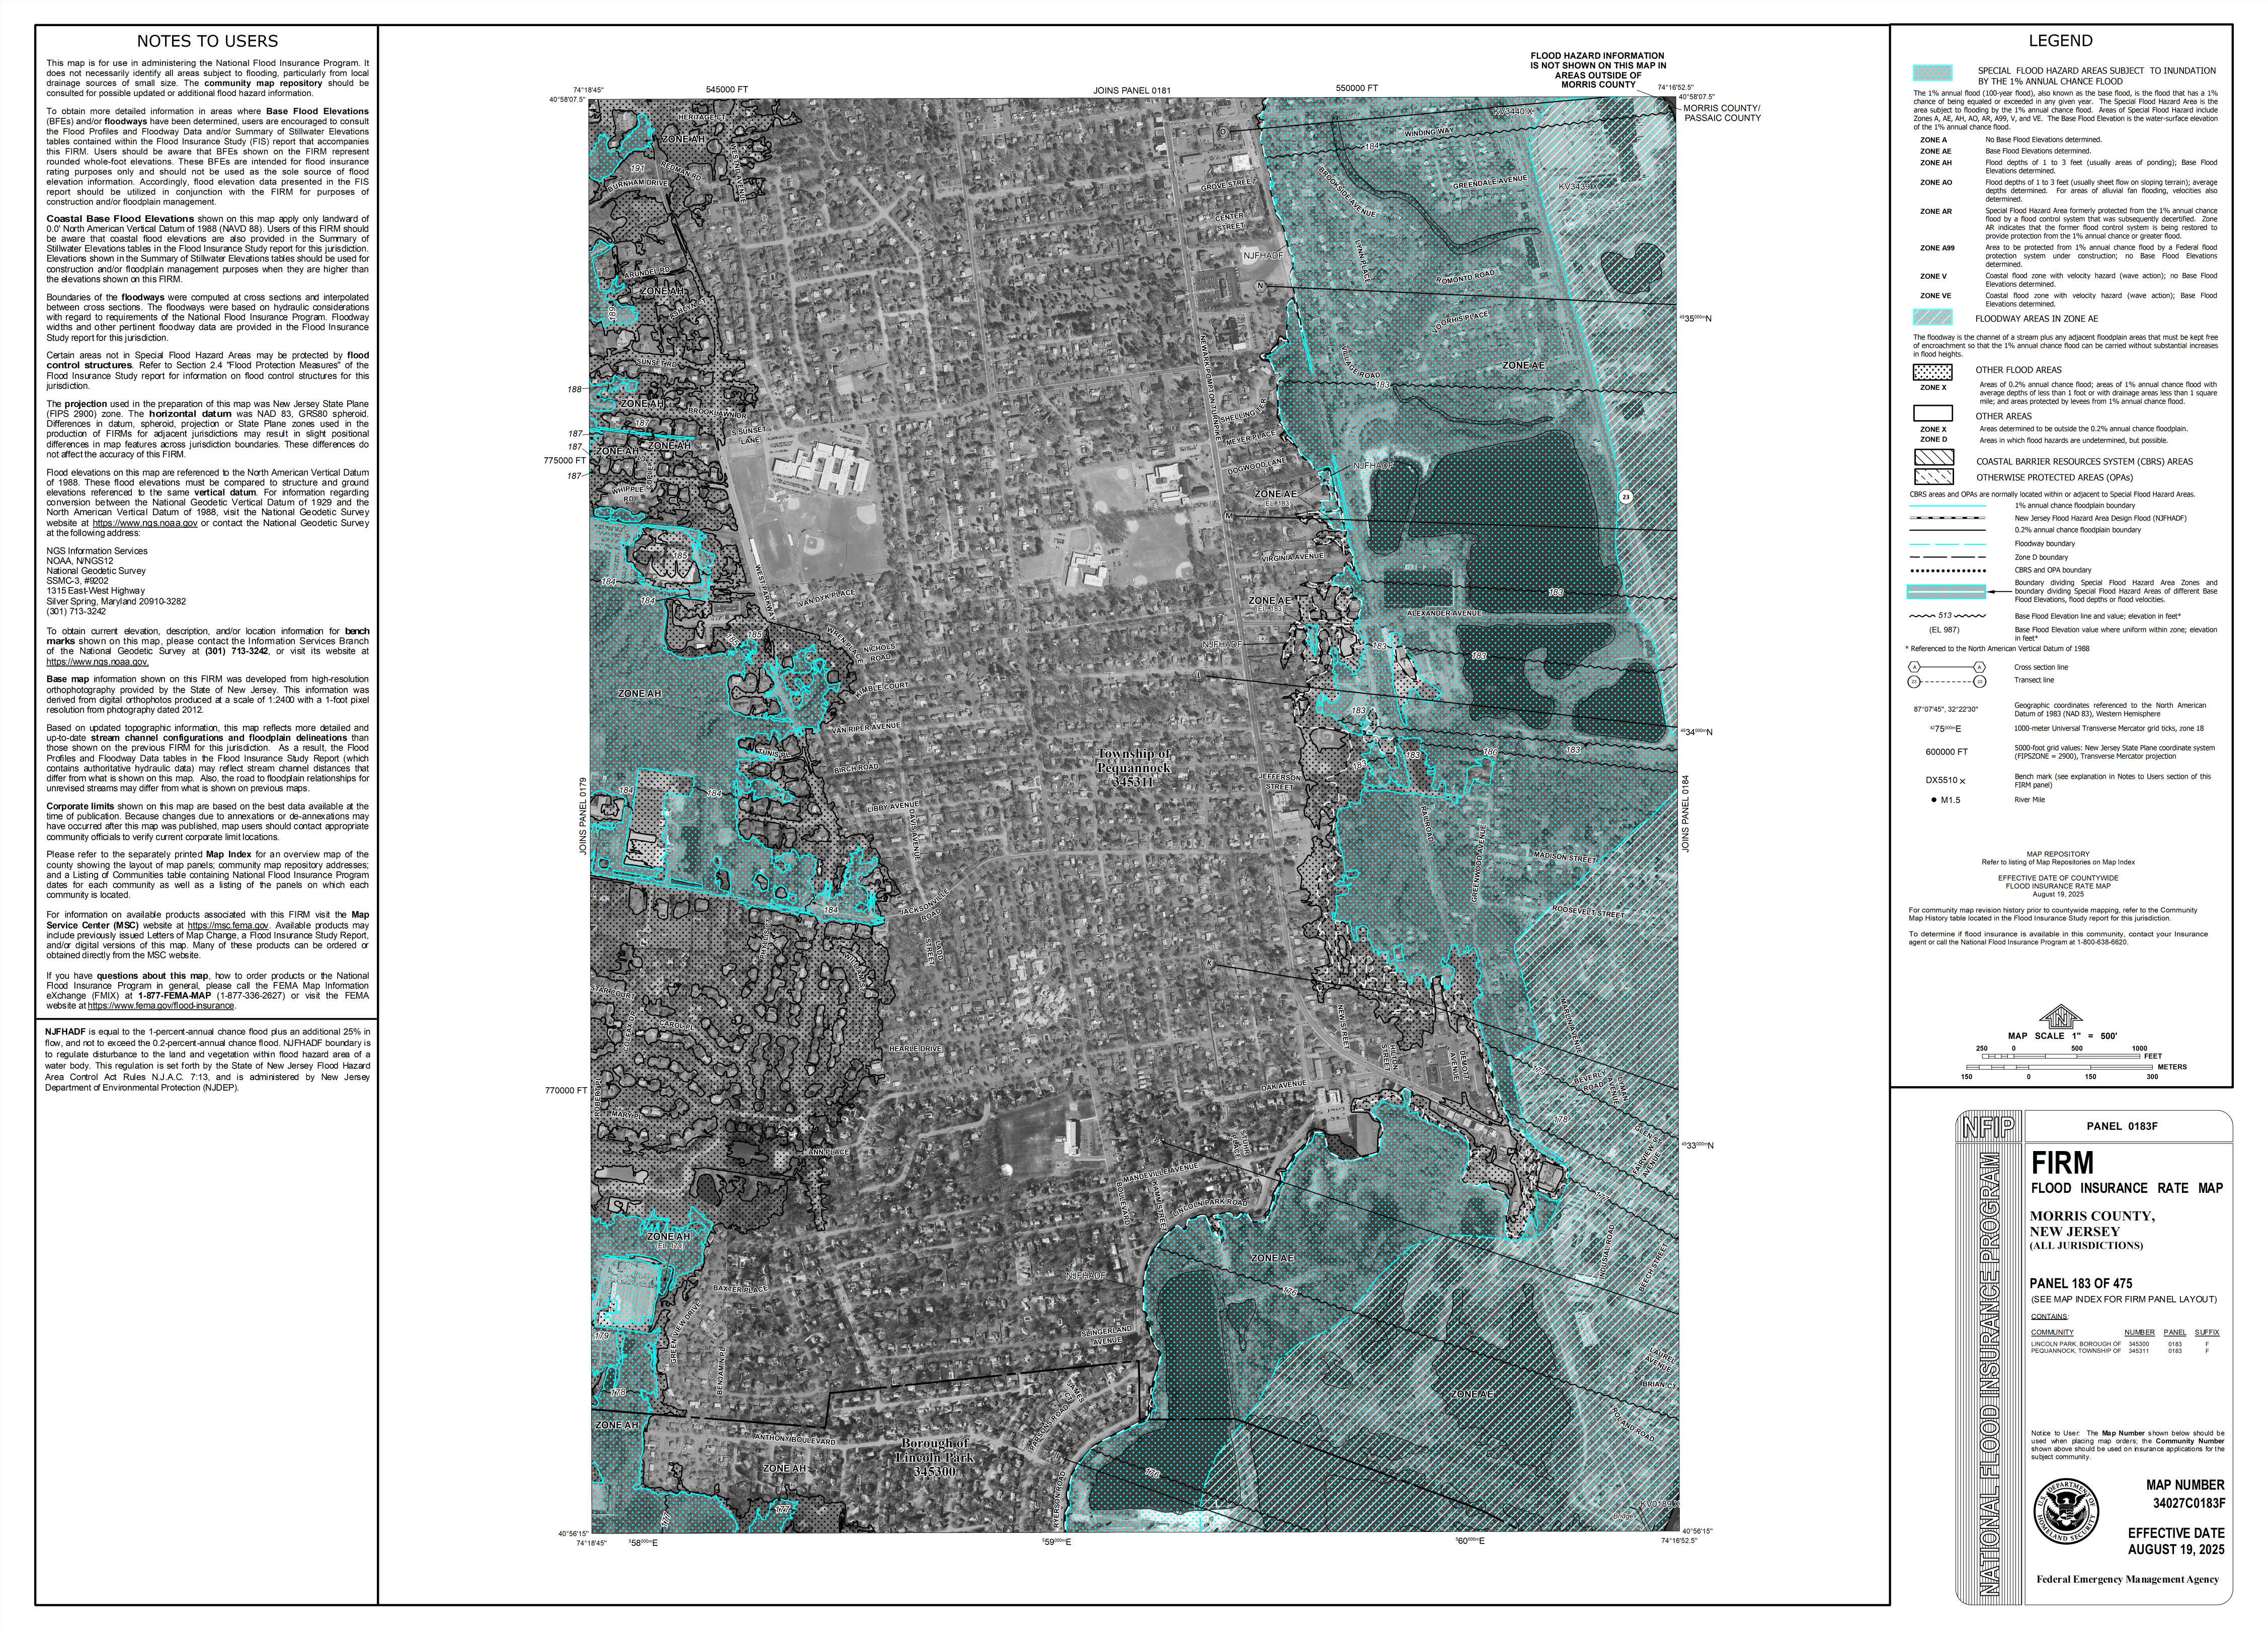2268x1630 pixels.
Task: Click the Special Flood Hazard Areas cyan swatch
Action: click(x=1933, y=73)
